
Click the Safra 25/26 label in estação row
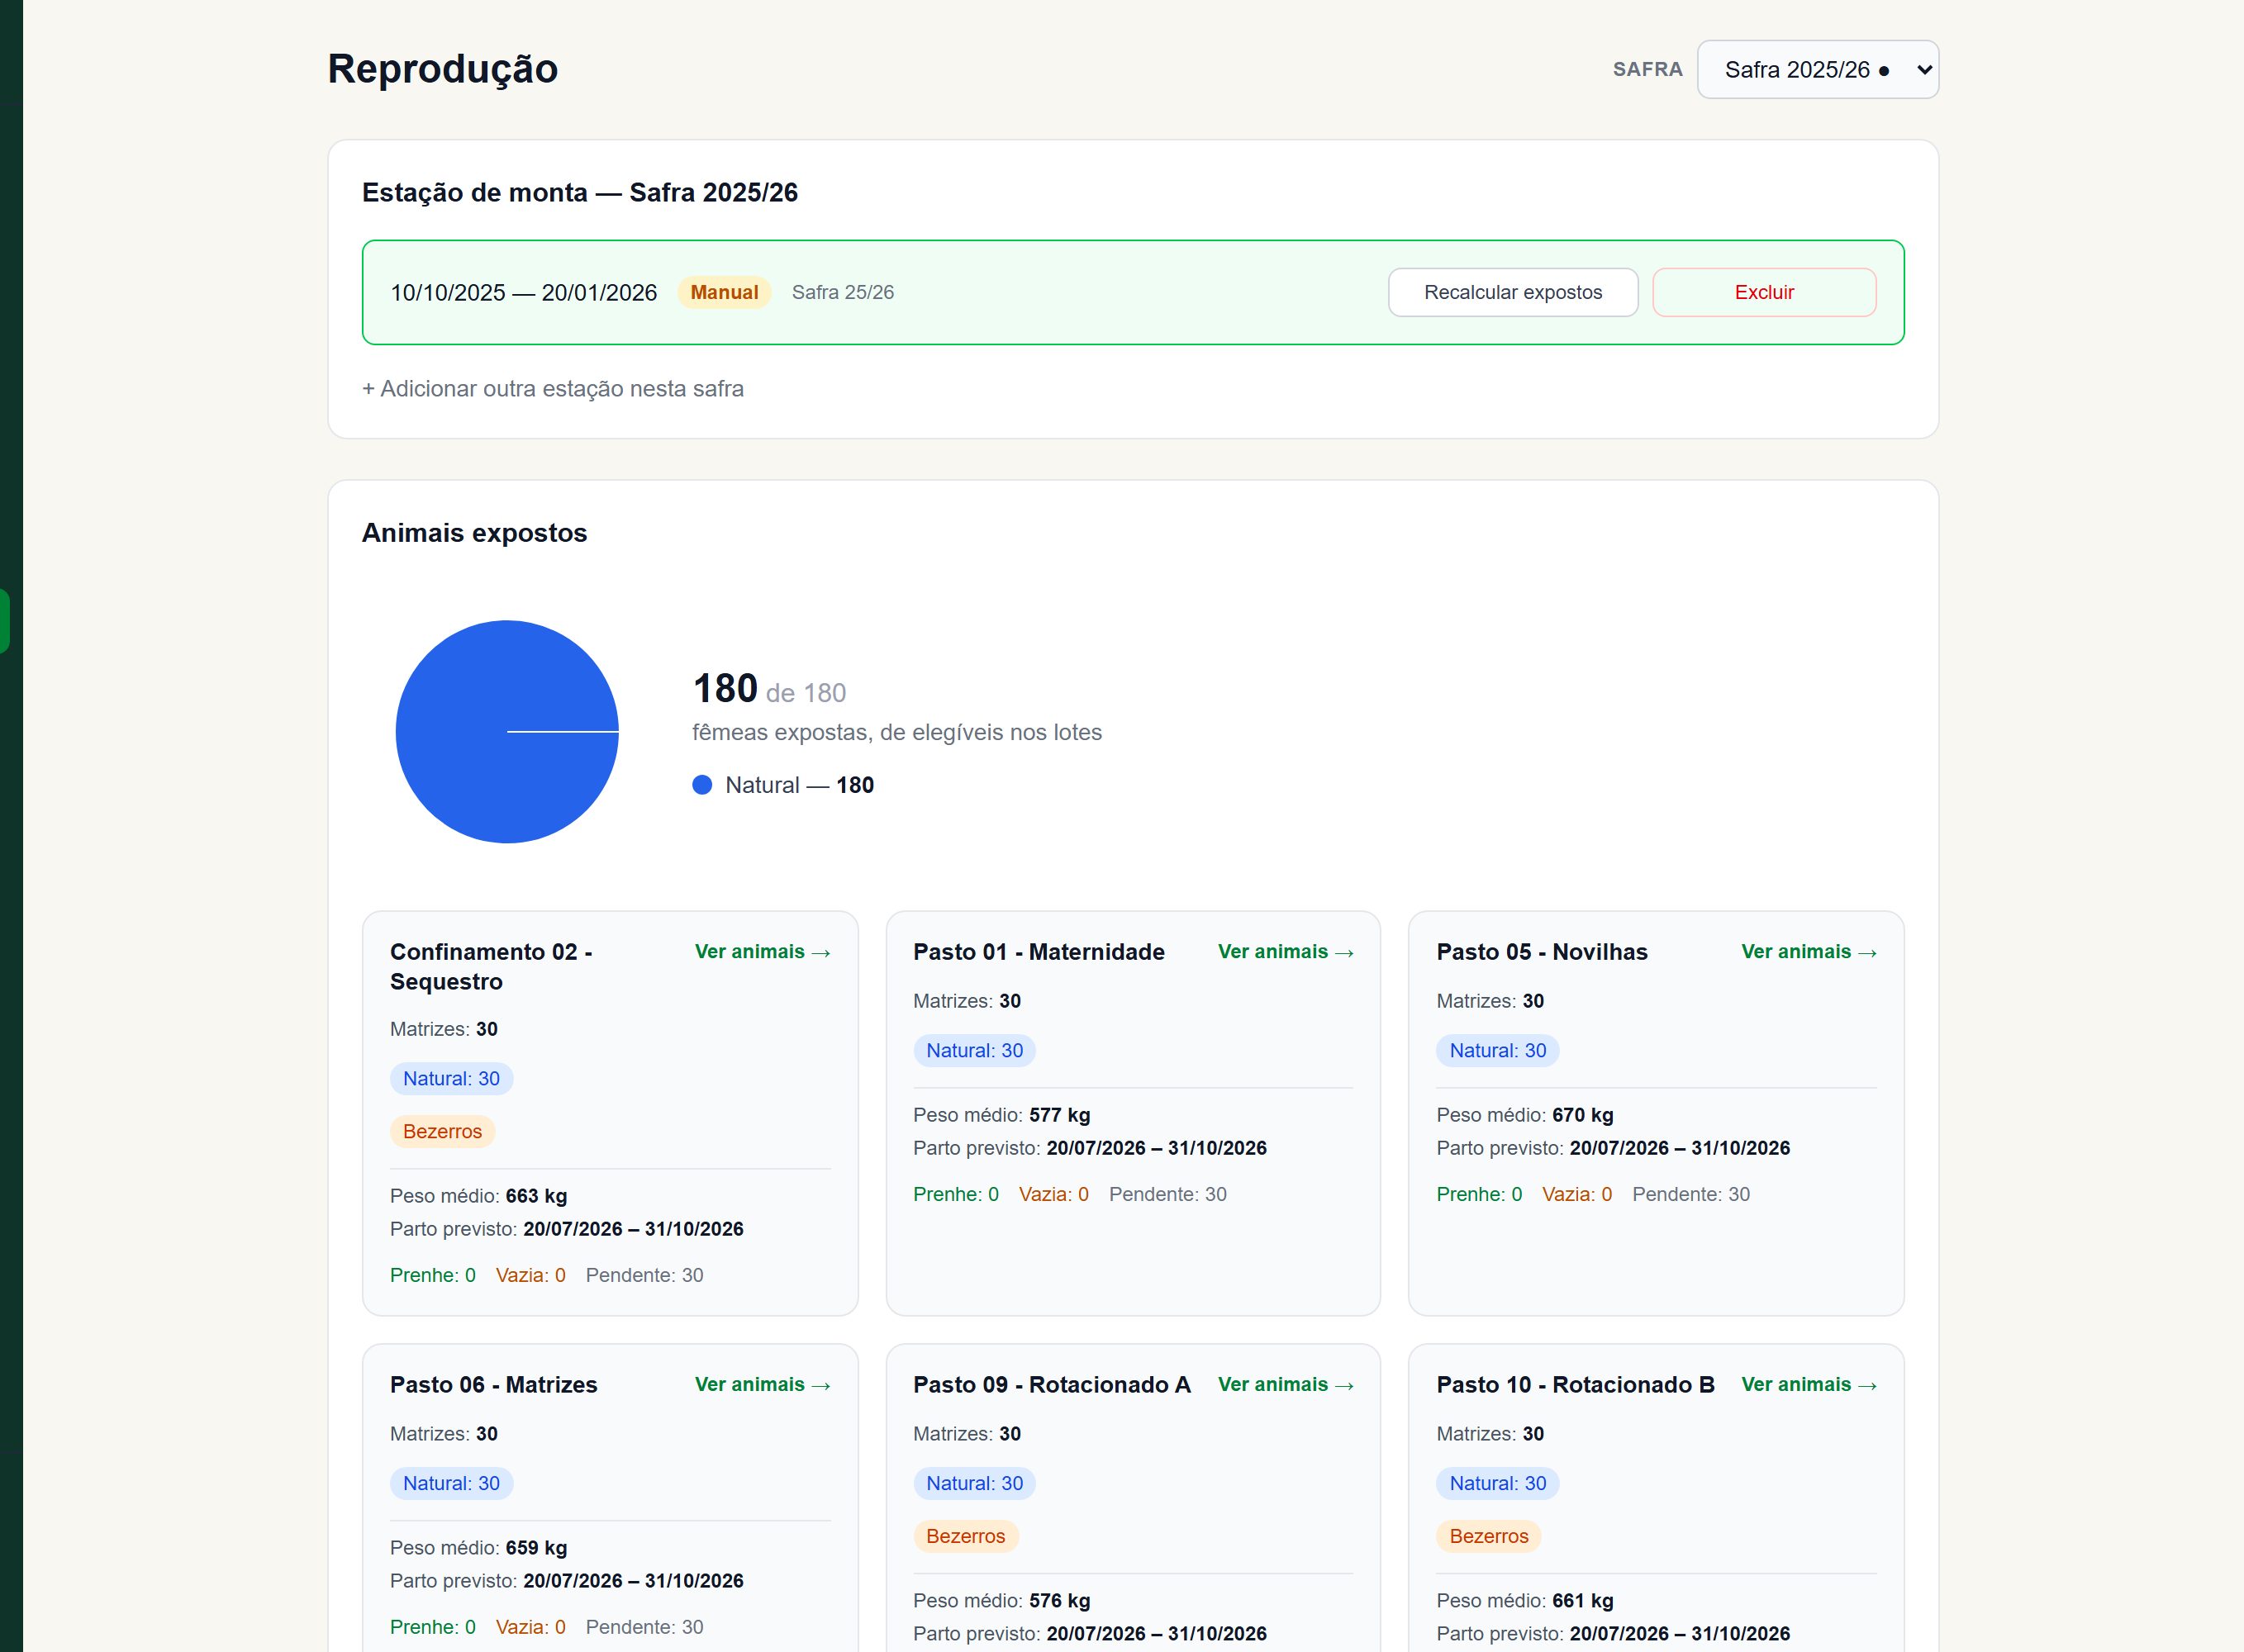click(x=842, y=292)
